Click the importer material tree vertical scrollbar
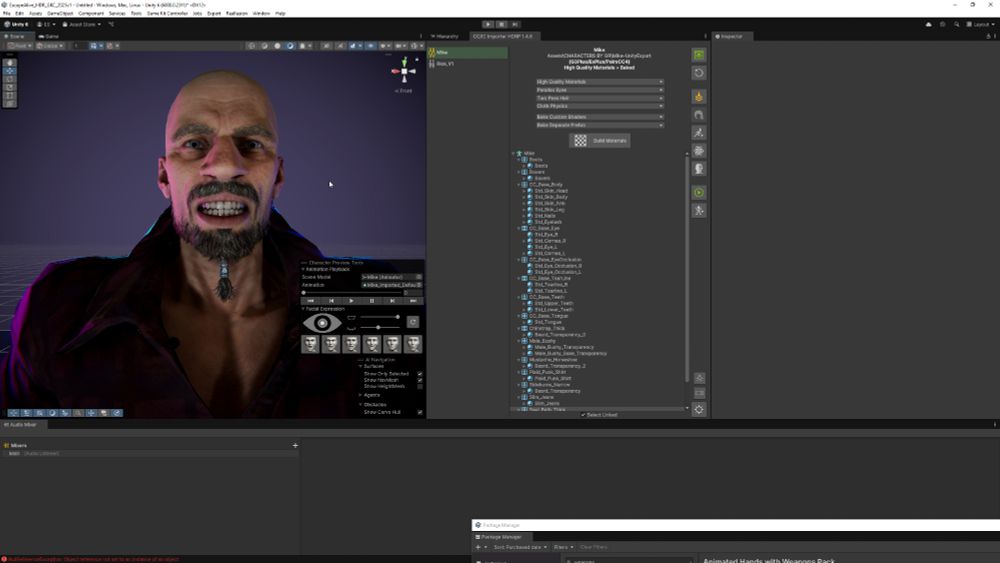Viewport: 1000px width, 563px height. [687, 268]
